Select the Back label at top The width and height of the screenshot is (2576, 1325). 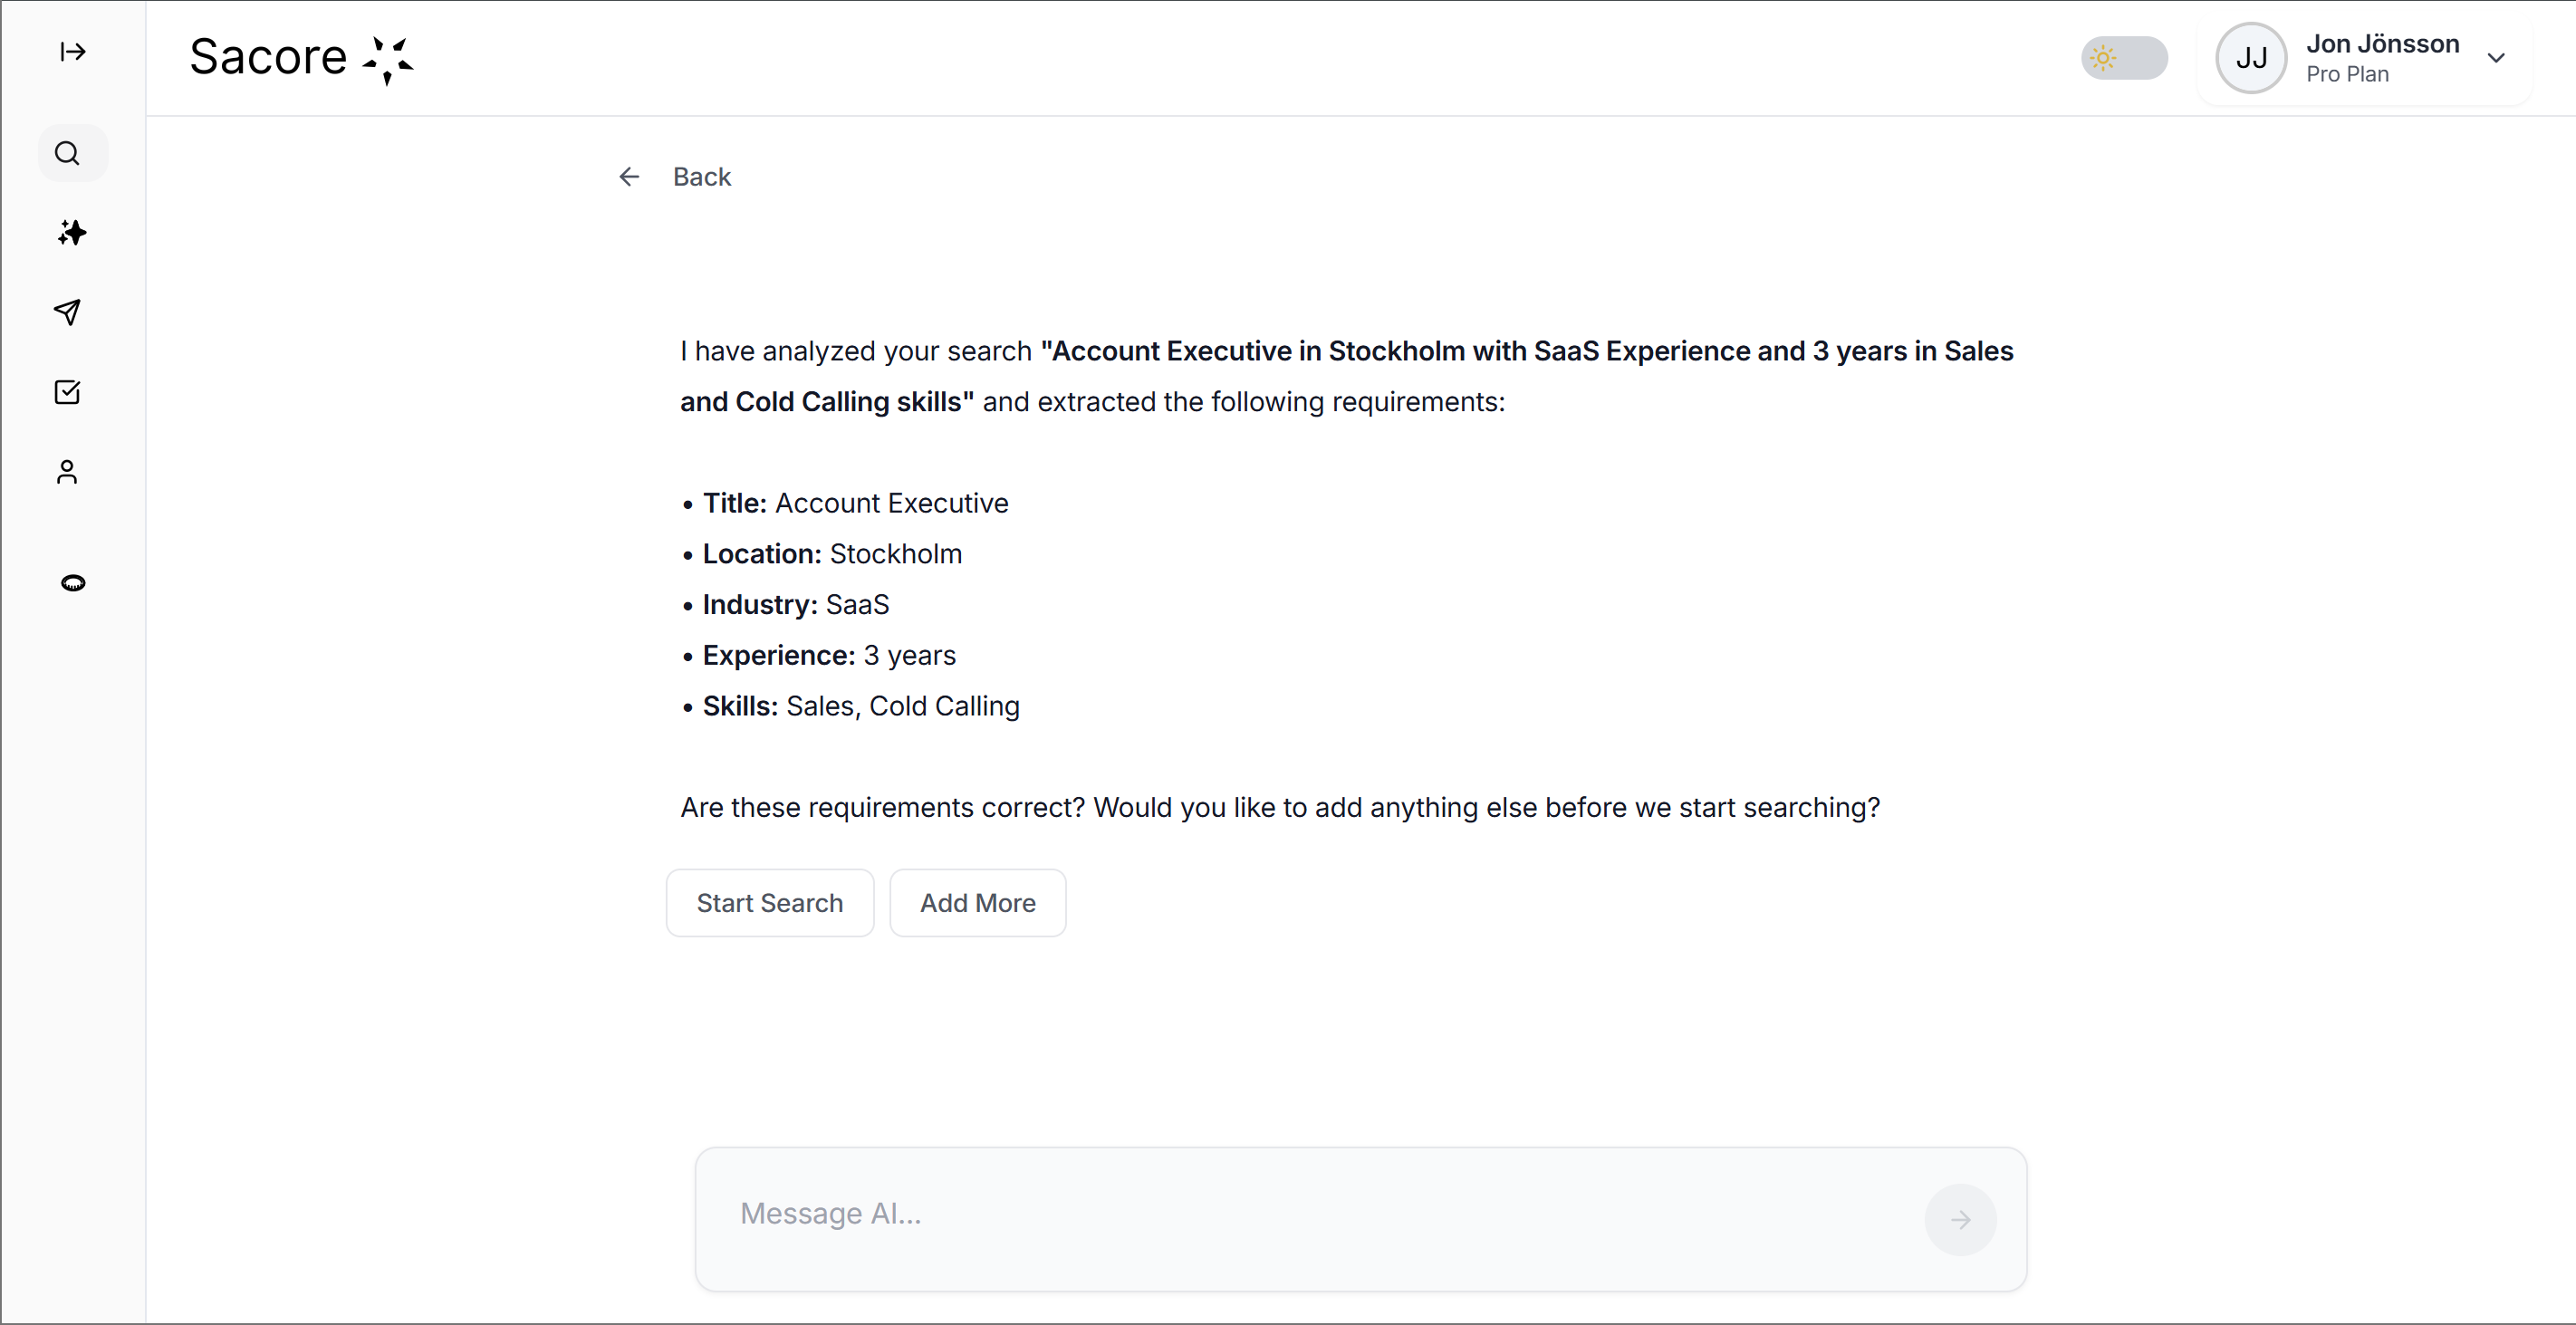point(701,176)
